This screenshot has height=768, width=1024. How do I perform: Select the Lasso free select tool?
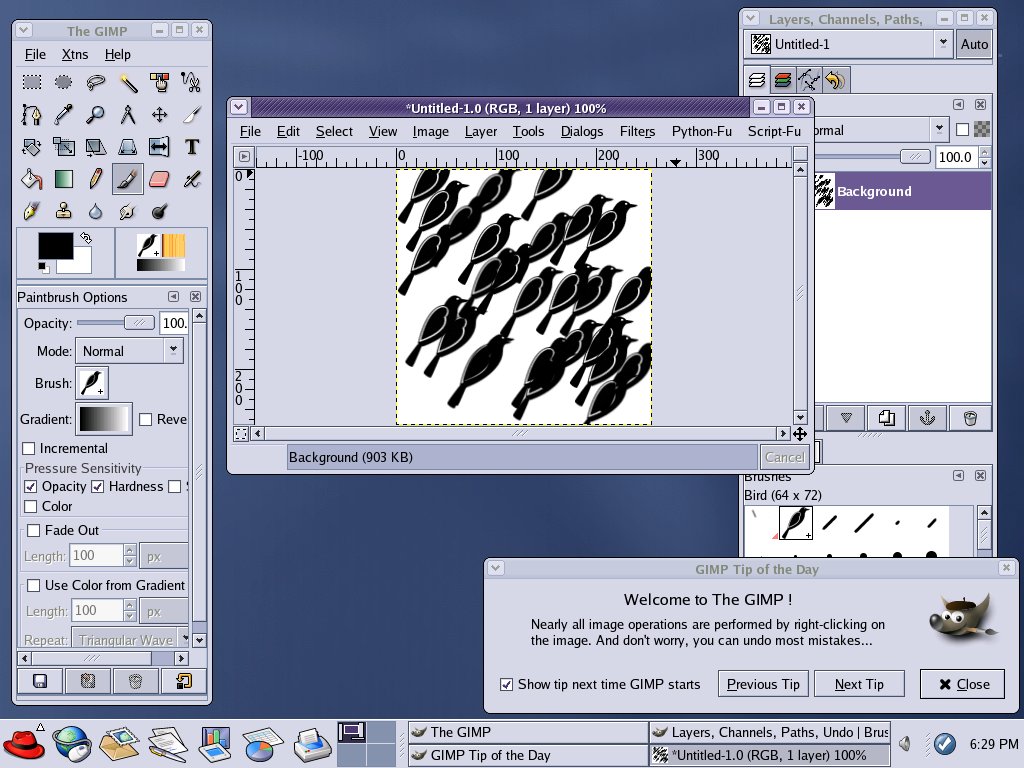pyautogui.click(x=95, y=82)
